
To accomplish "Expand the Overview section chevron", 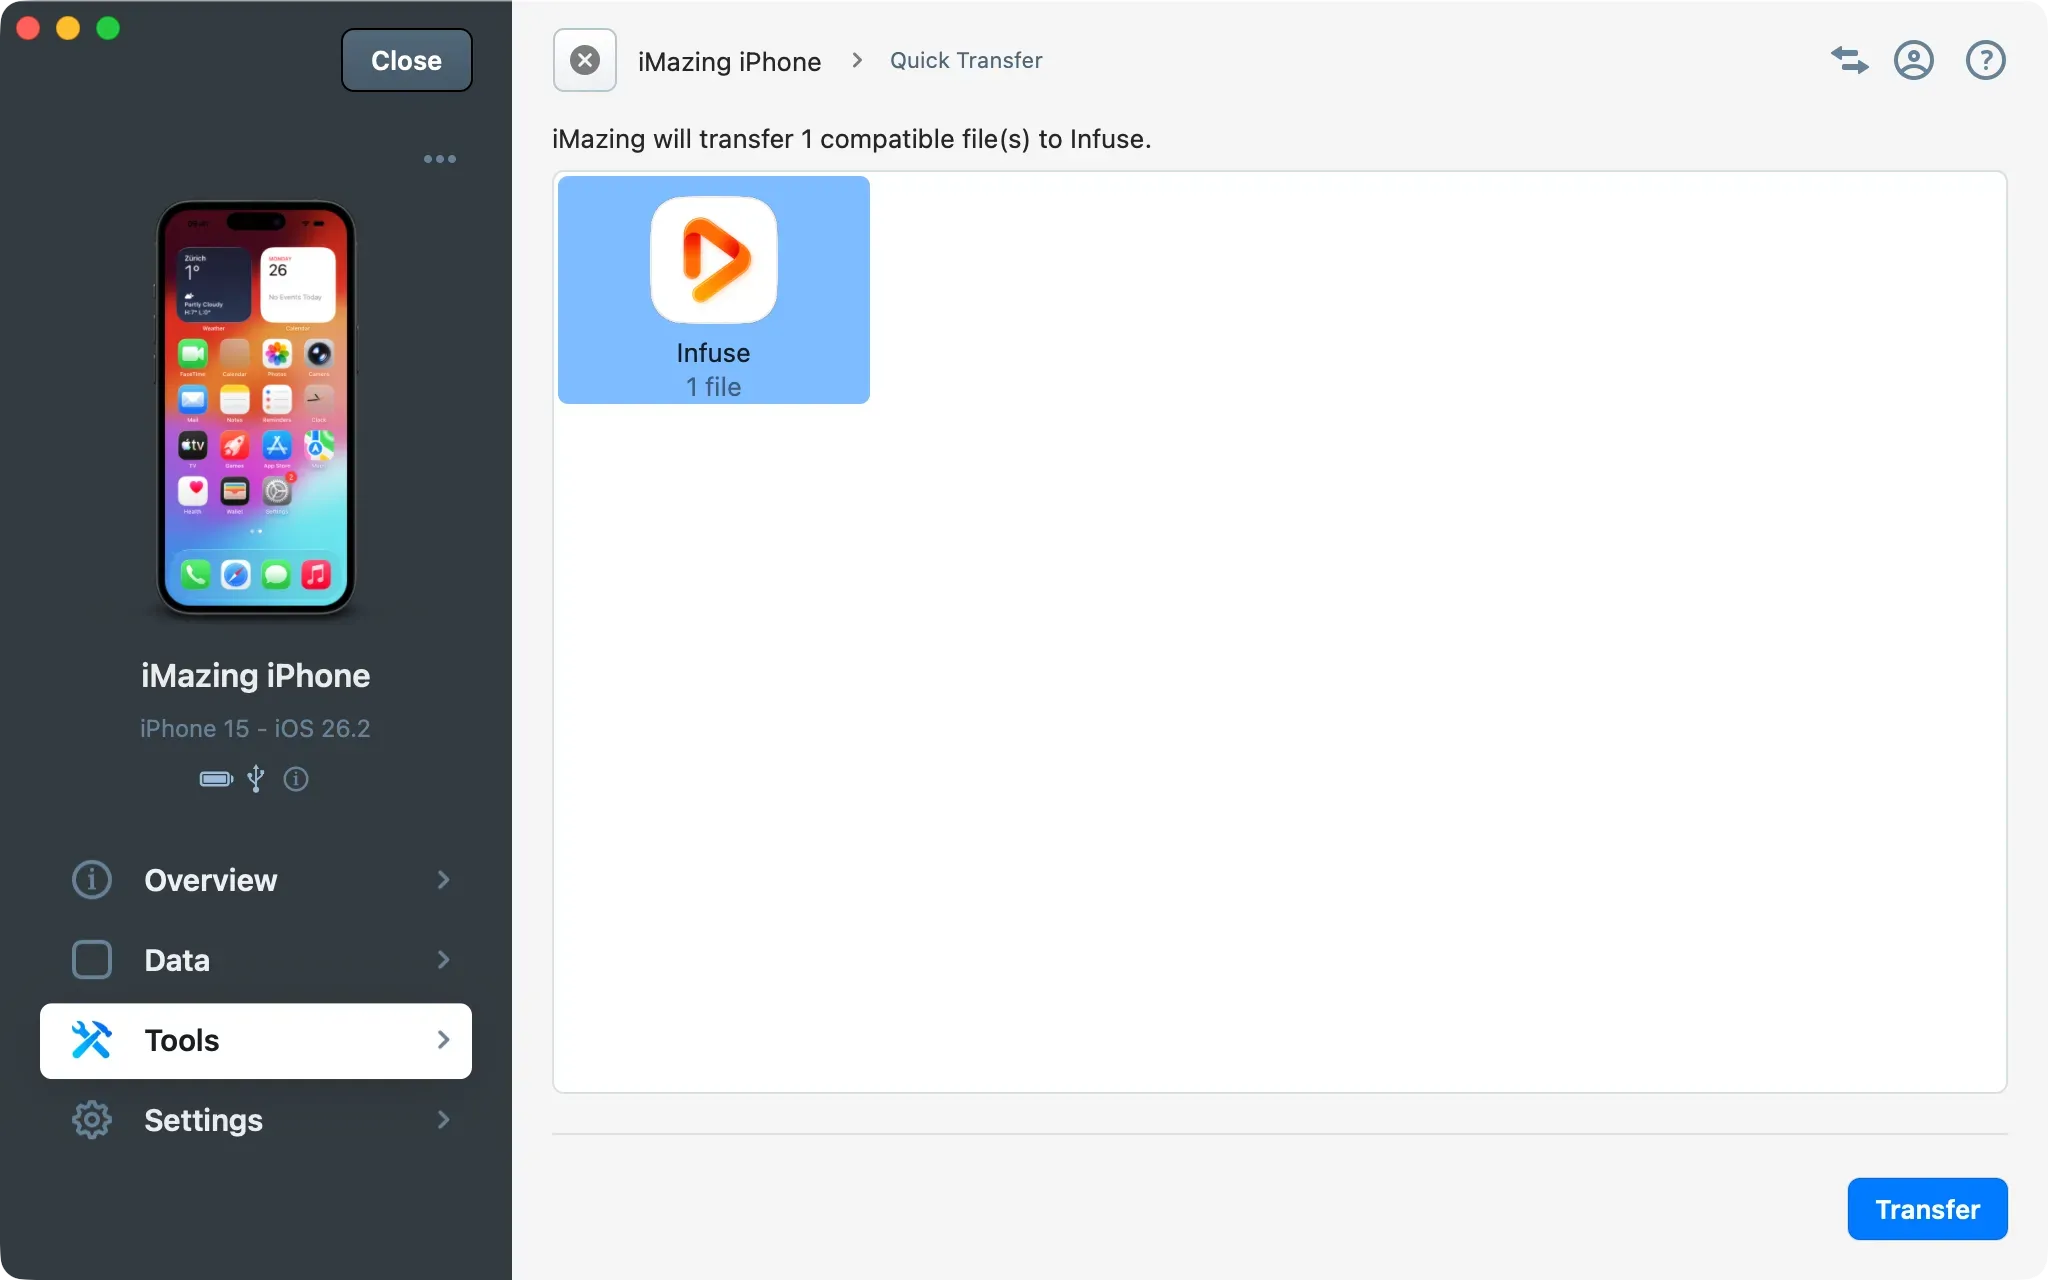I will click(443, 880).
